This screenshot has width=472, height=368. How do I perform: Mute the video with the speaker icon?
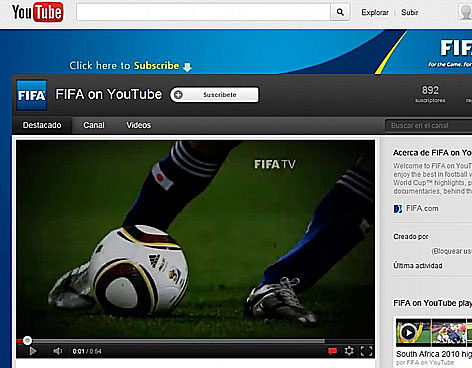tap(57, 351)
